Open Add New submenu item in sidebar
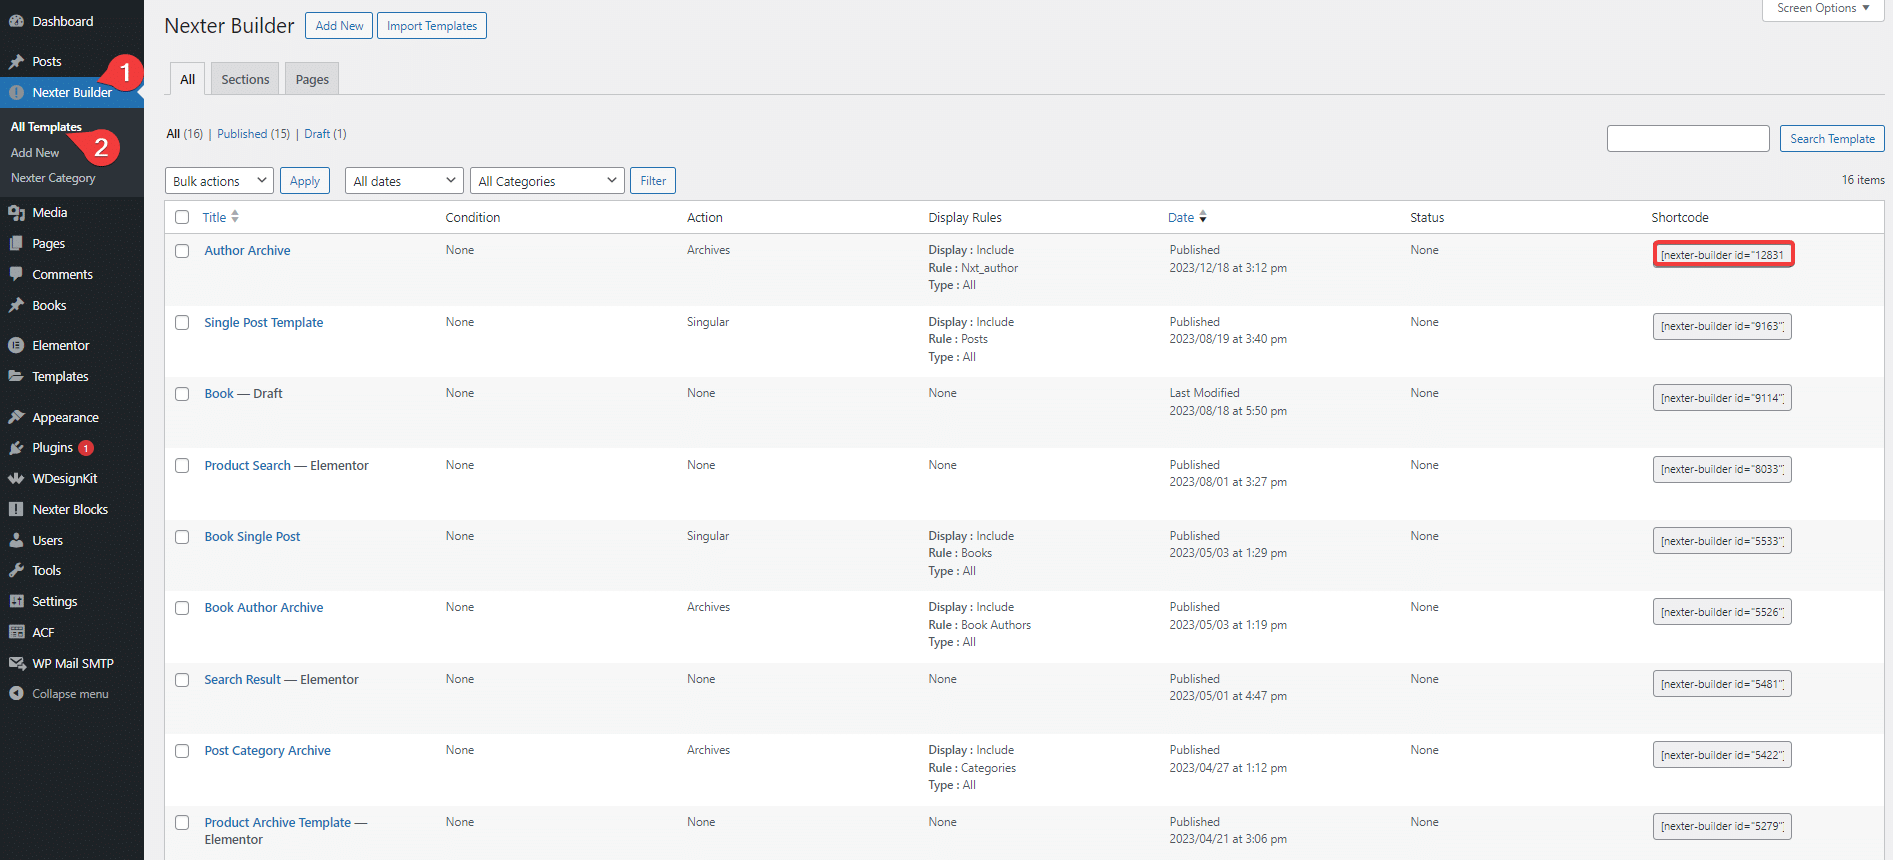 pos(35,153)
